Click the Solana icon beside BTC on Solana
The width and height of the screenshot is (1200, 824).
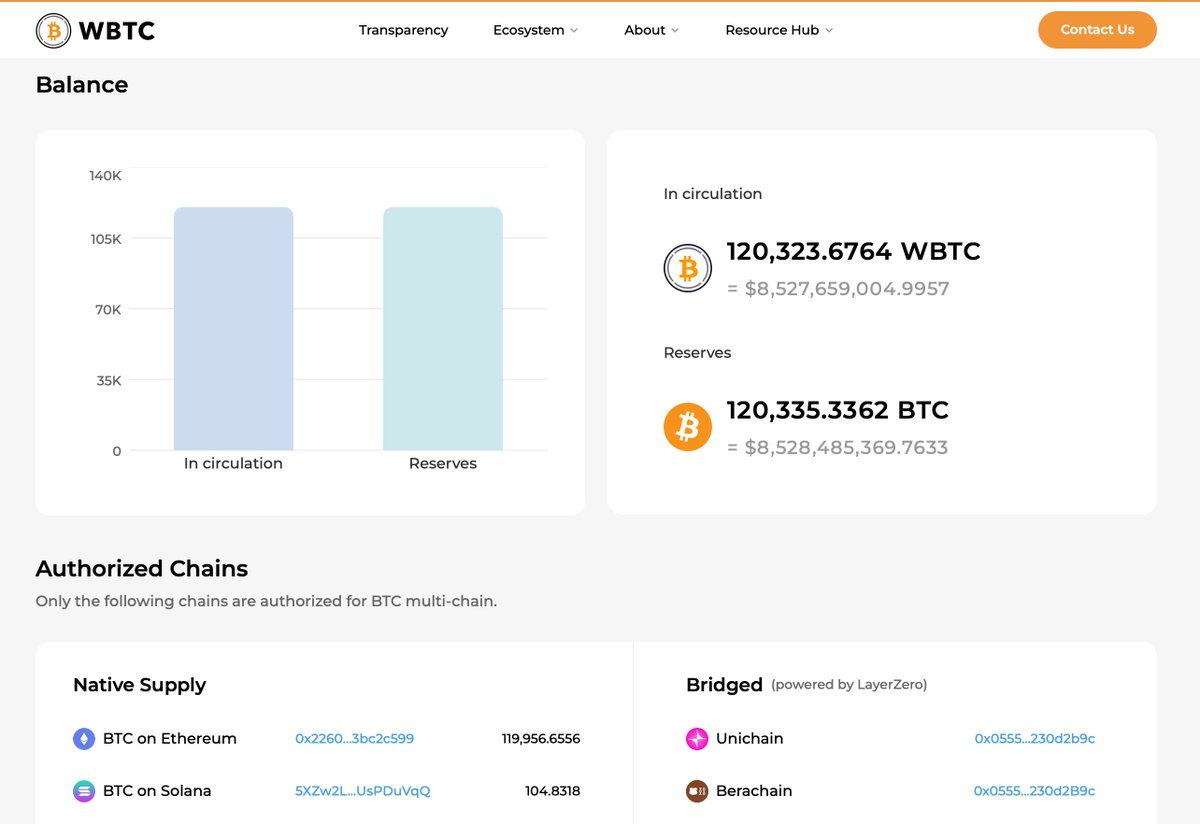pyautogui.click(x=84, y=791)
